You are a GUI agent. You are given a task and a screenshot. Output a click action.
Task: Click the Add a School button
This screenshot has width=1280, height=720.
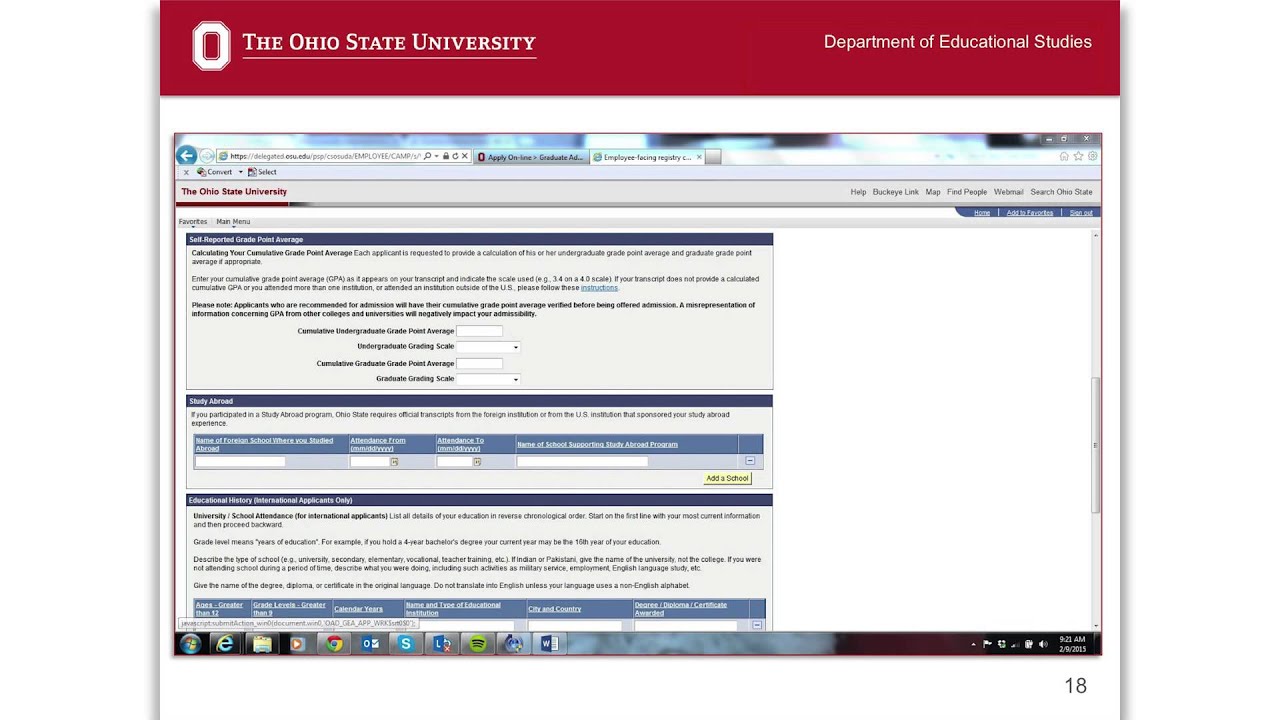click(727, 478)
